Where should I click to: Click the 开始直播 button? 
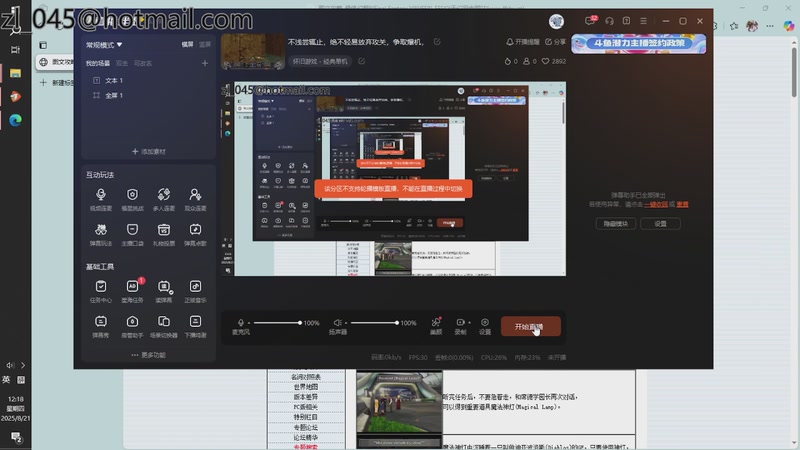click(x=531, y=327)
